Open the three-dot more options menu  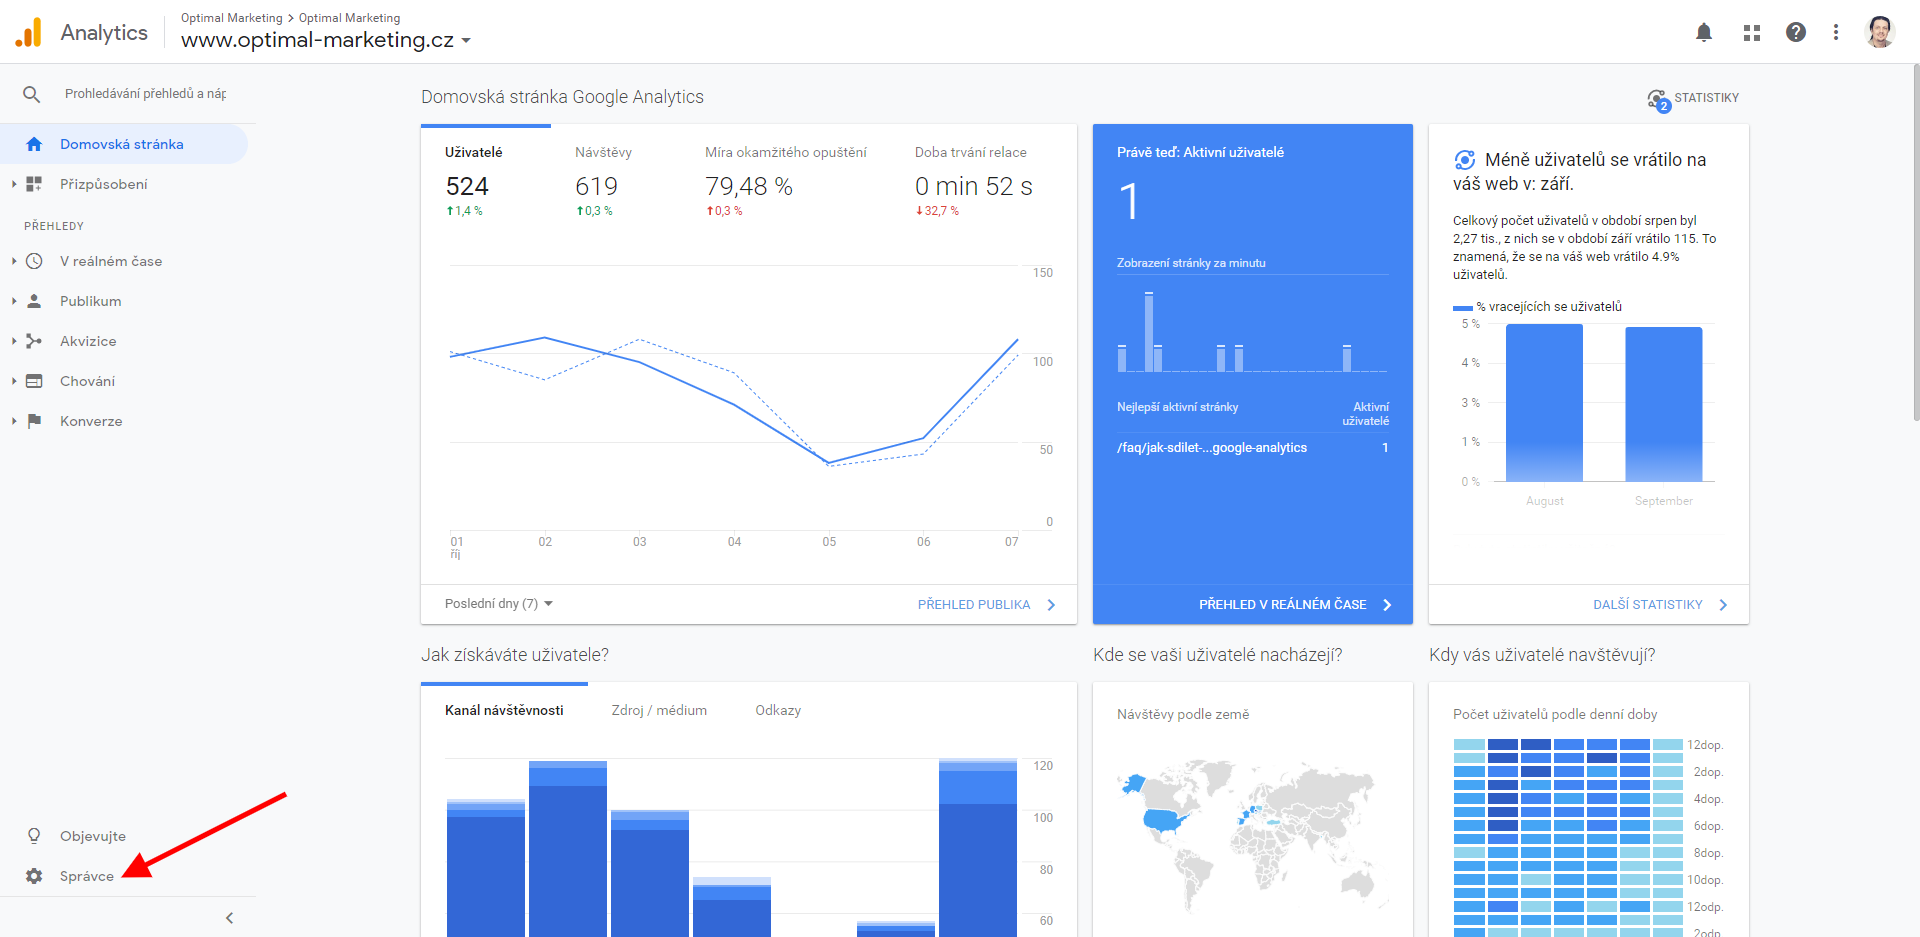point(1836,32)
